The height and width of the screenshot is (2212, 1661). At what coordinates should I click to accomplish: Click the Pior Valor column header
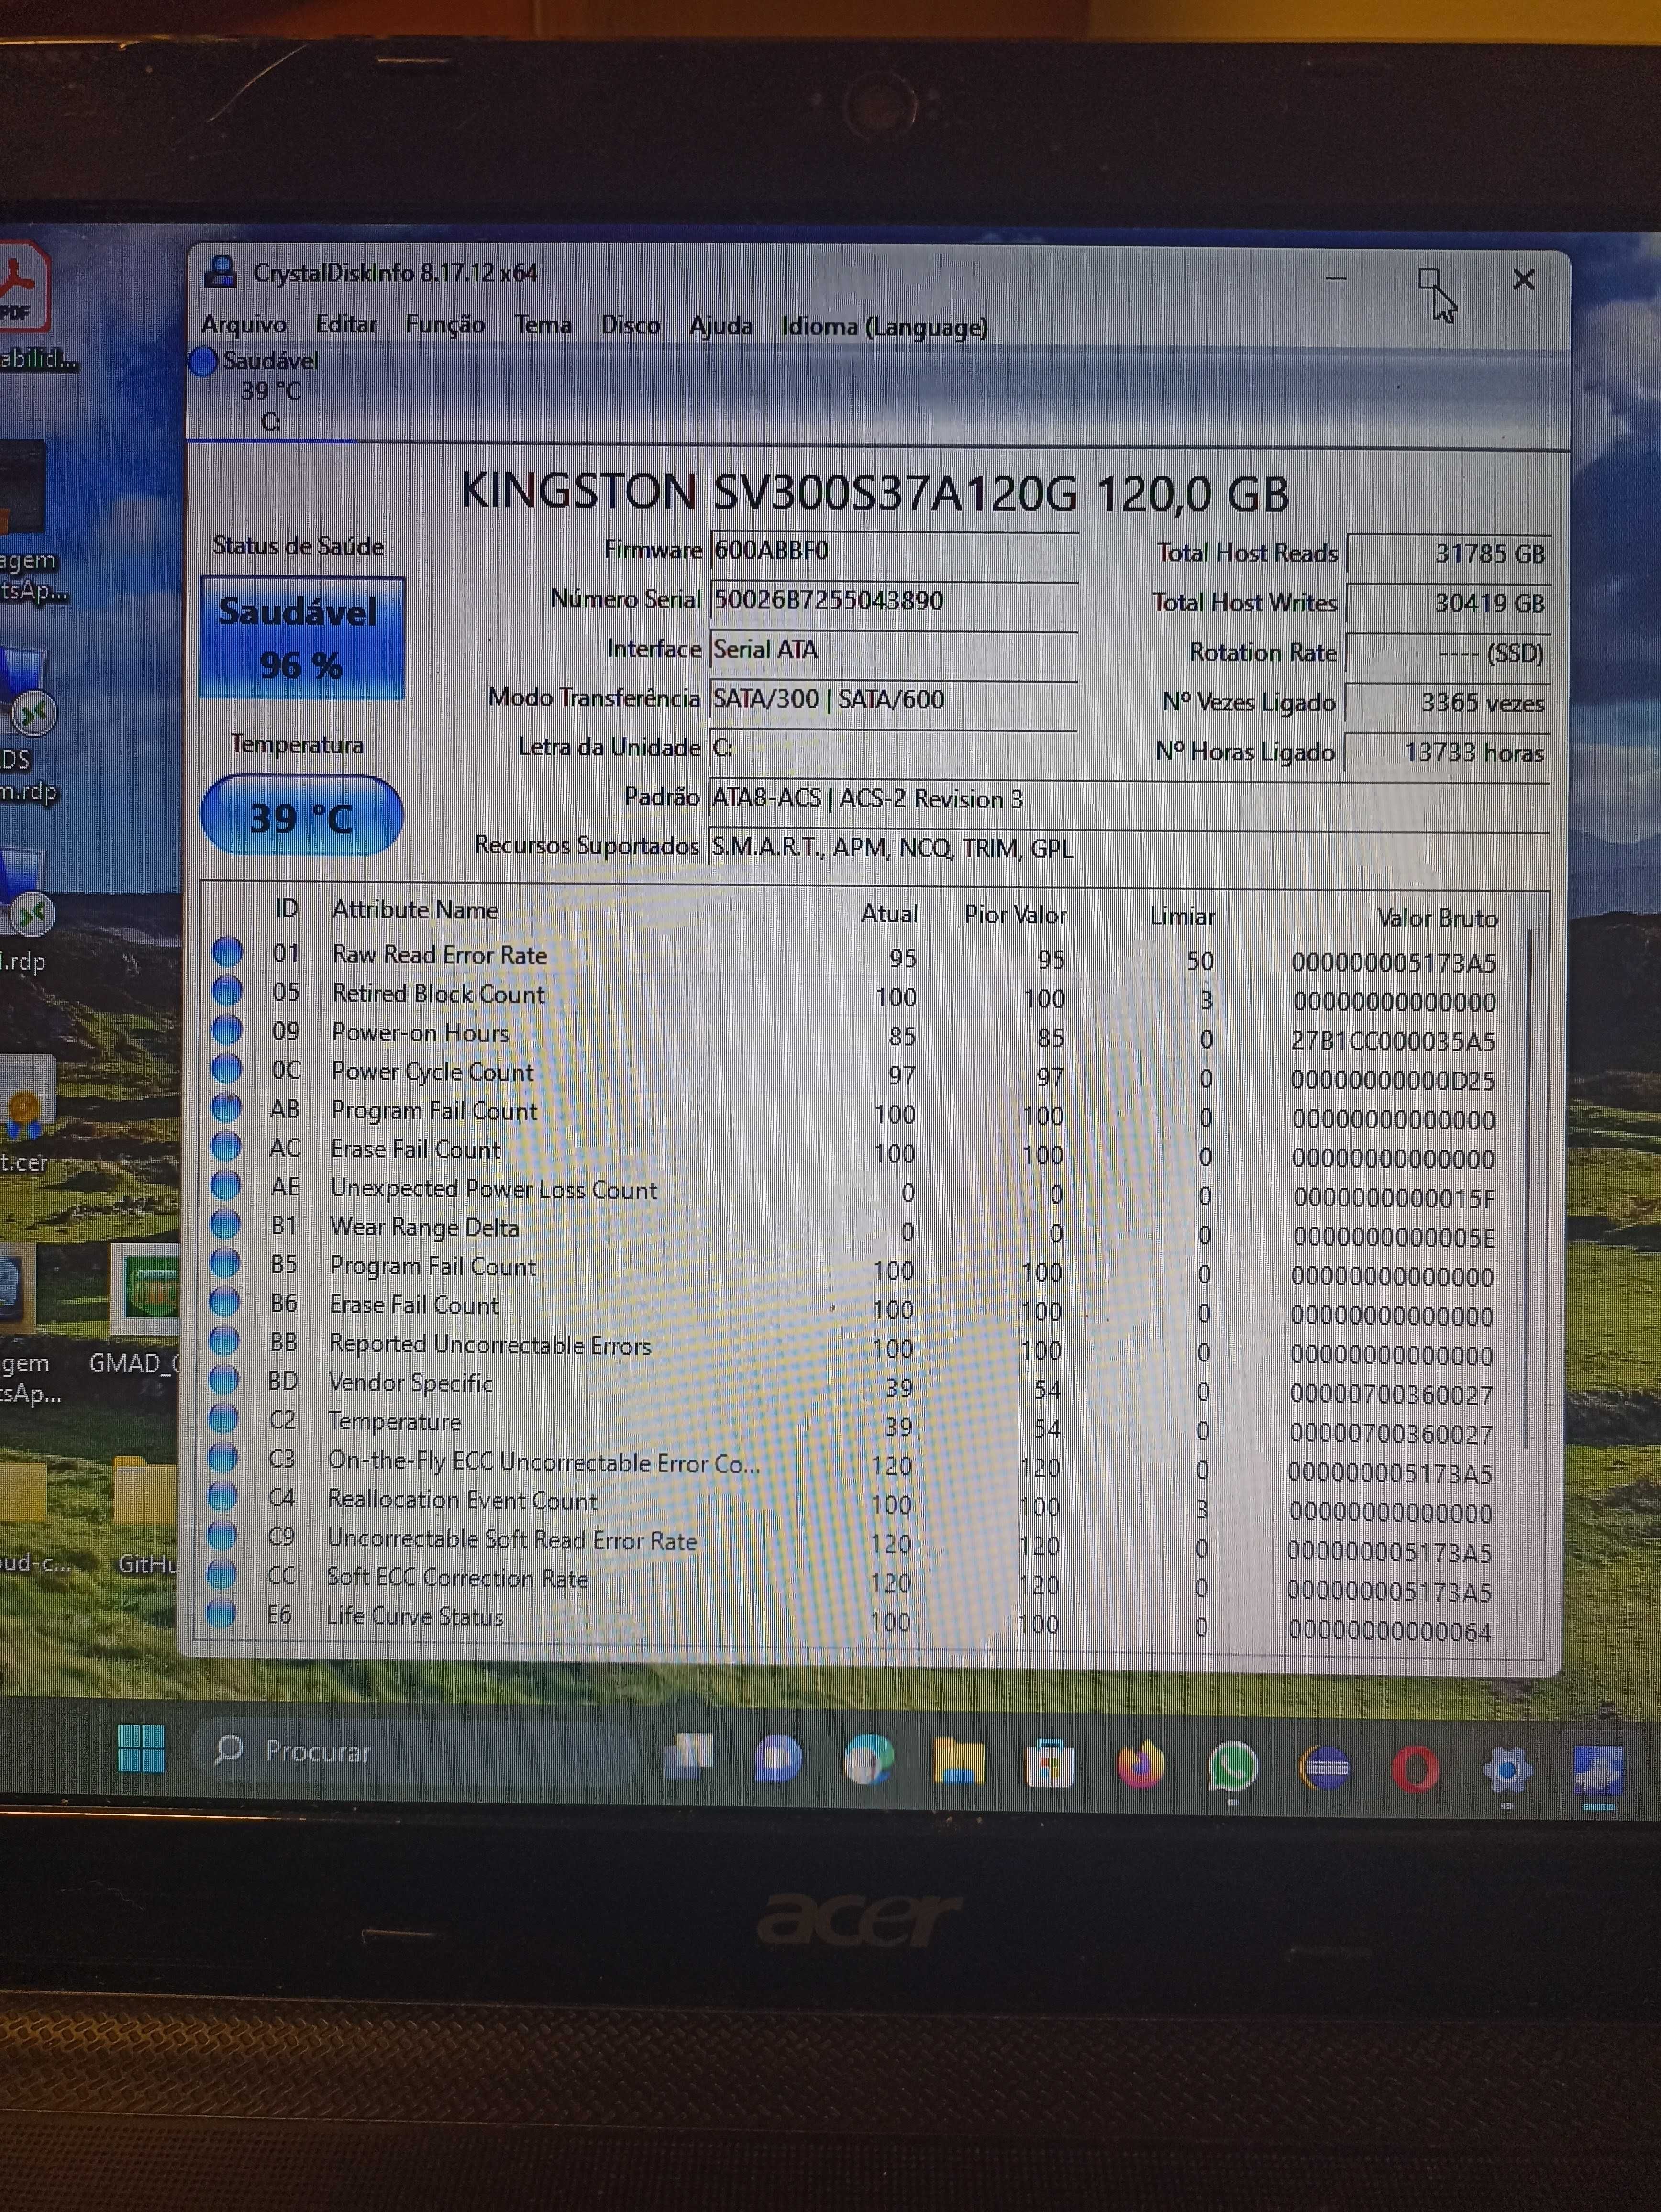click(x=1015, y=915)
